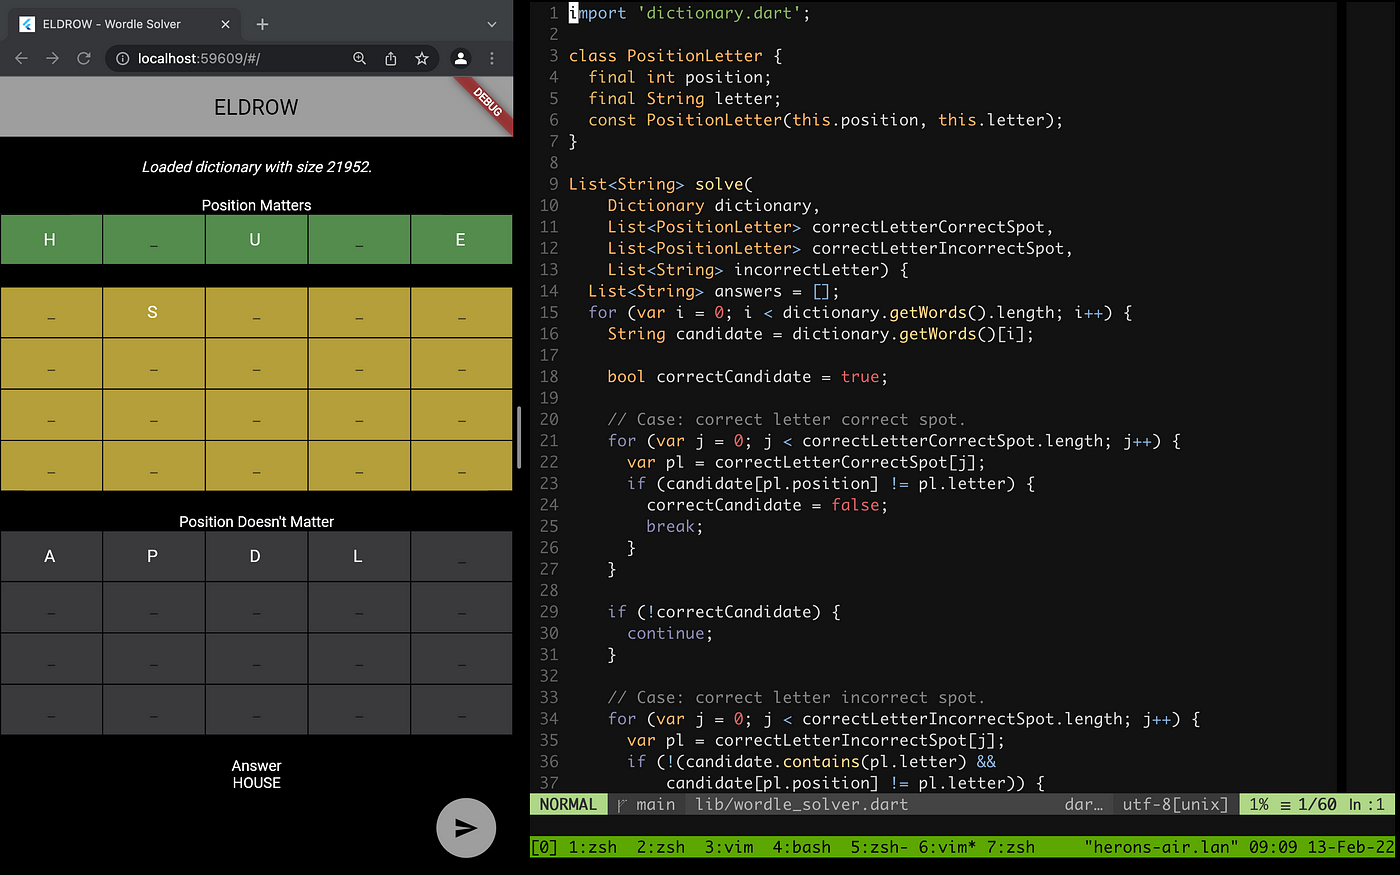
Task: Click the NORMAL mode indicator in vim
Action: [568, 805]
